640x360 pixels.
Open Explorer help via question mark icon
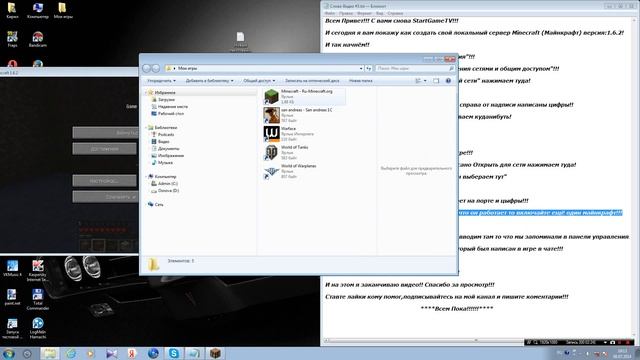(x=448, y=81)
